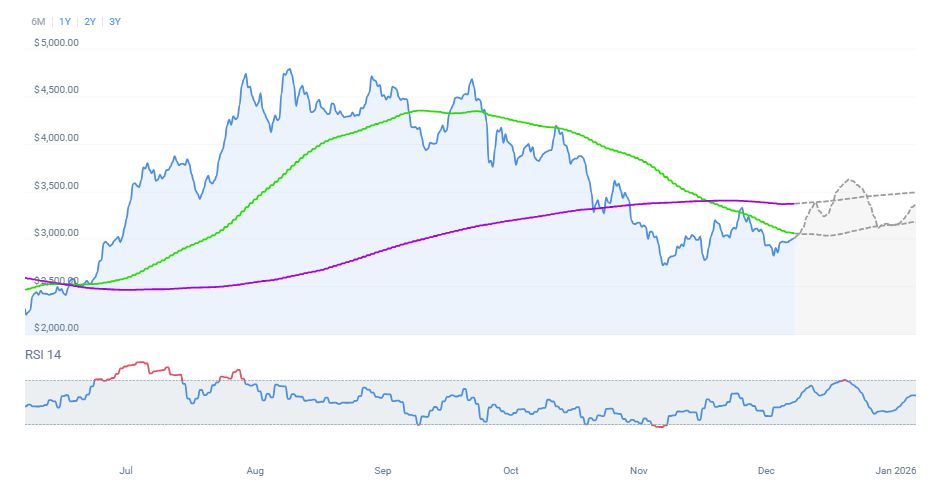The height and width of the screenshot is (487, 937).
Task: Click the $3,000.00 price axis label
Action: click(56, 233)
